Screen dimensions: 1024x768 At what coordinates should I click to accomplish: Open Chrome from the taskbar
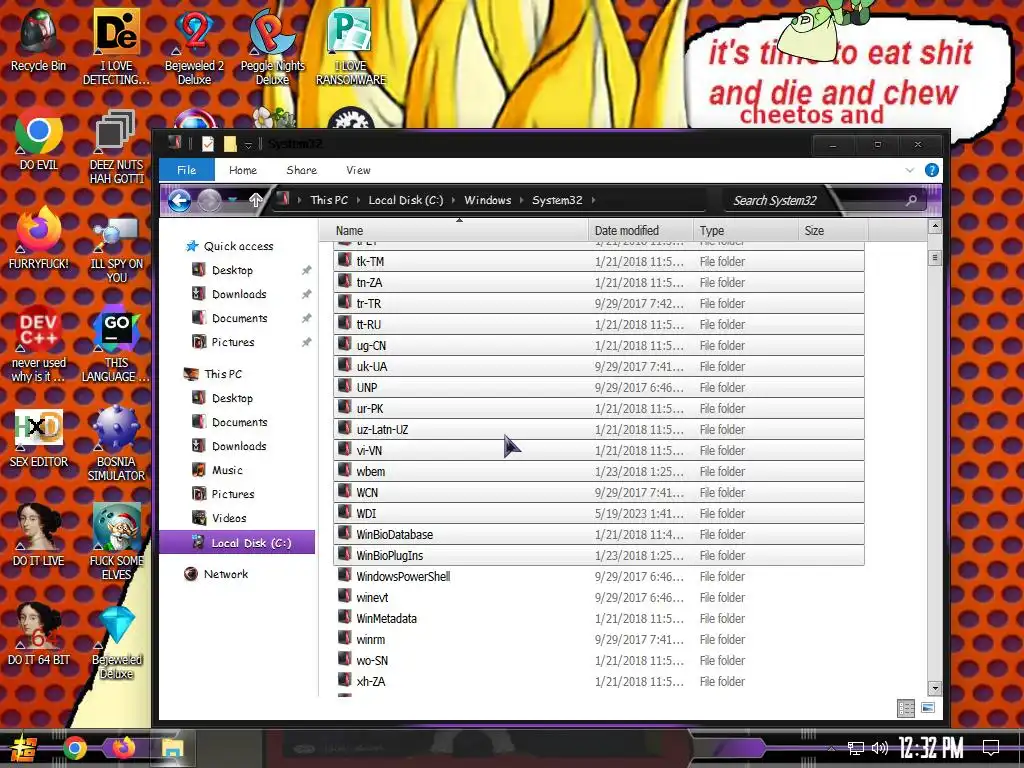[74, 748]
